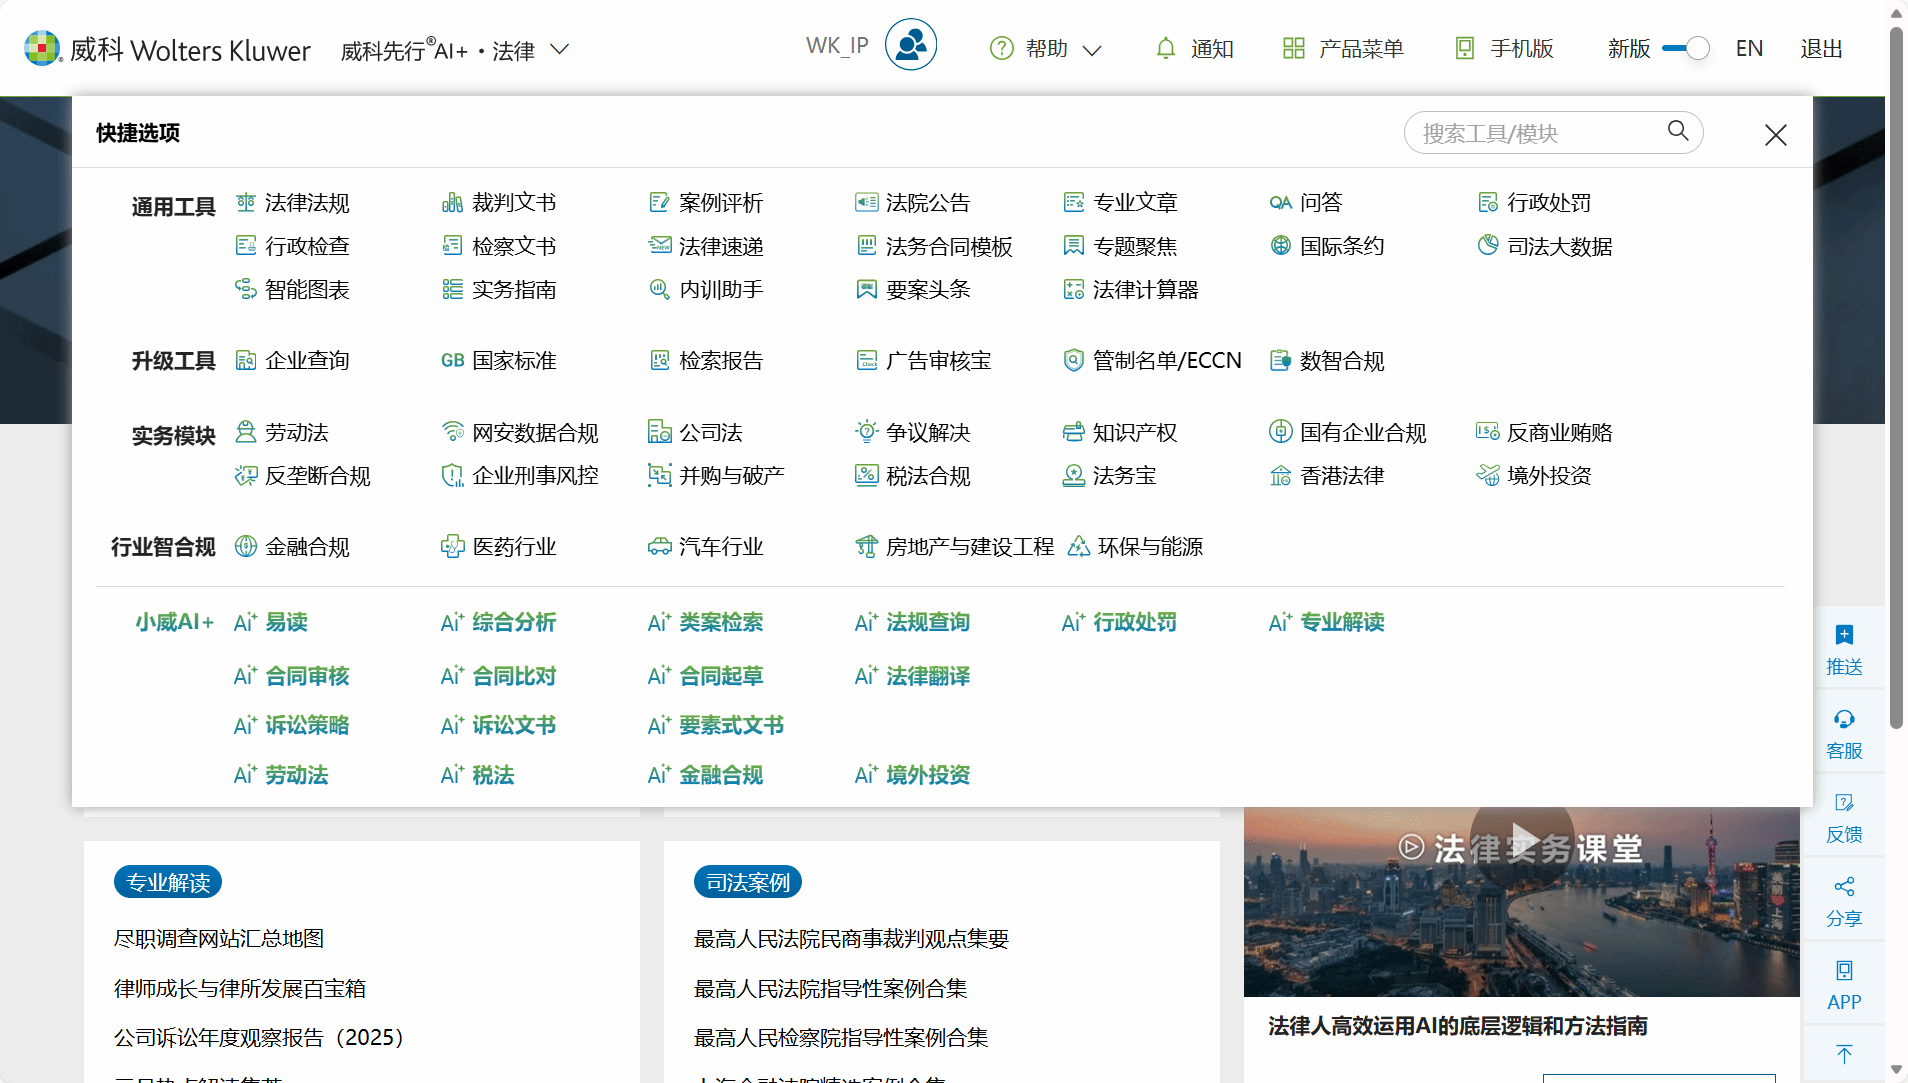Image resolution: width=1908 pixels, height=1083 pixels.
Task: Click the search magnifier icon
Action: point(1677,131)
